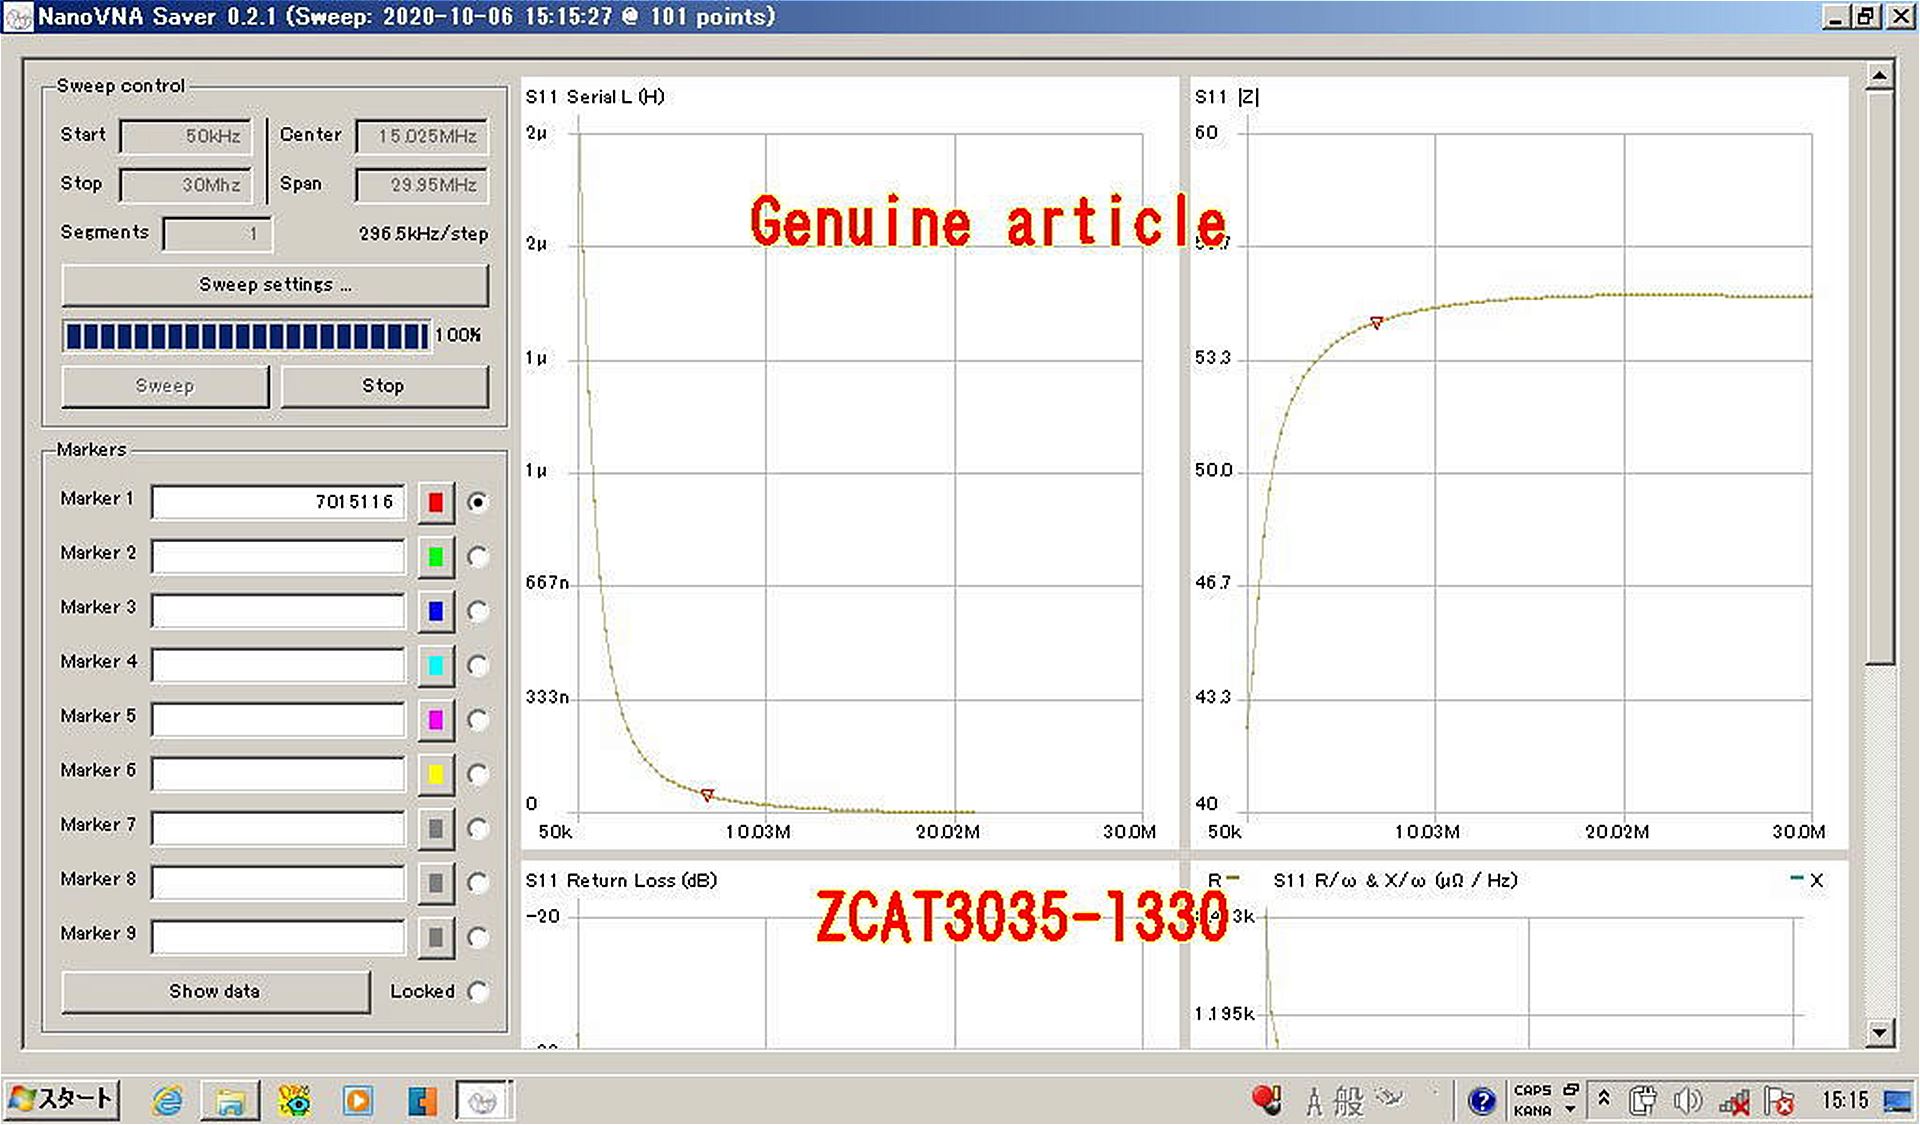1920x1125 pixels.
Task: Click the volume speaker tray icon
Action: click(1688, 1101)
